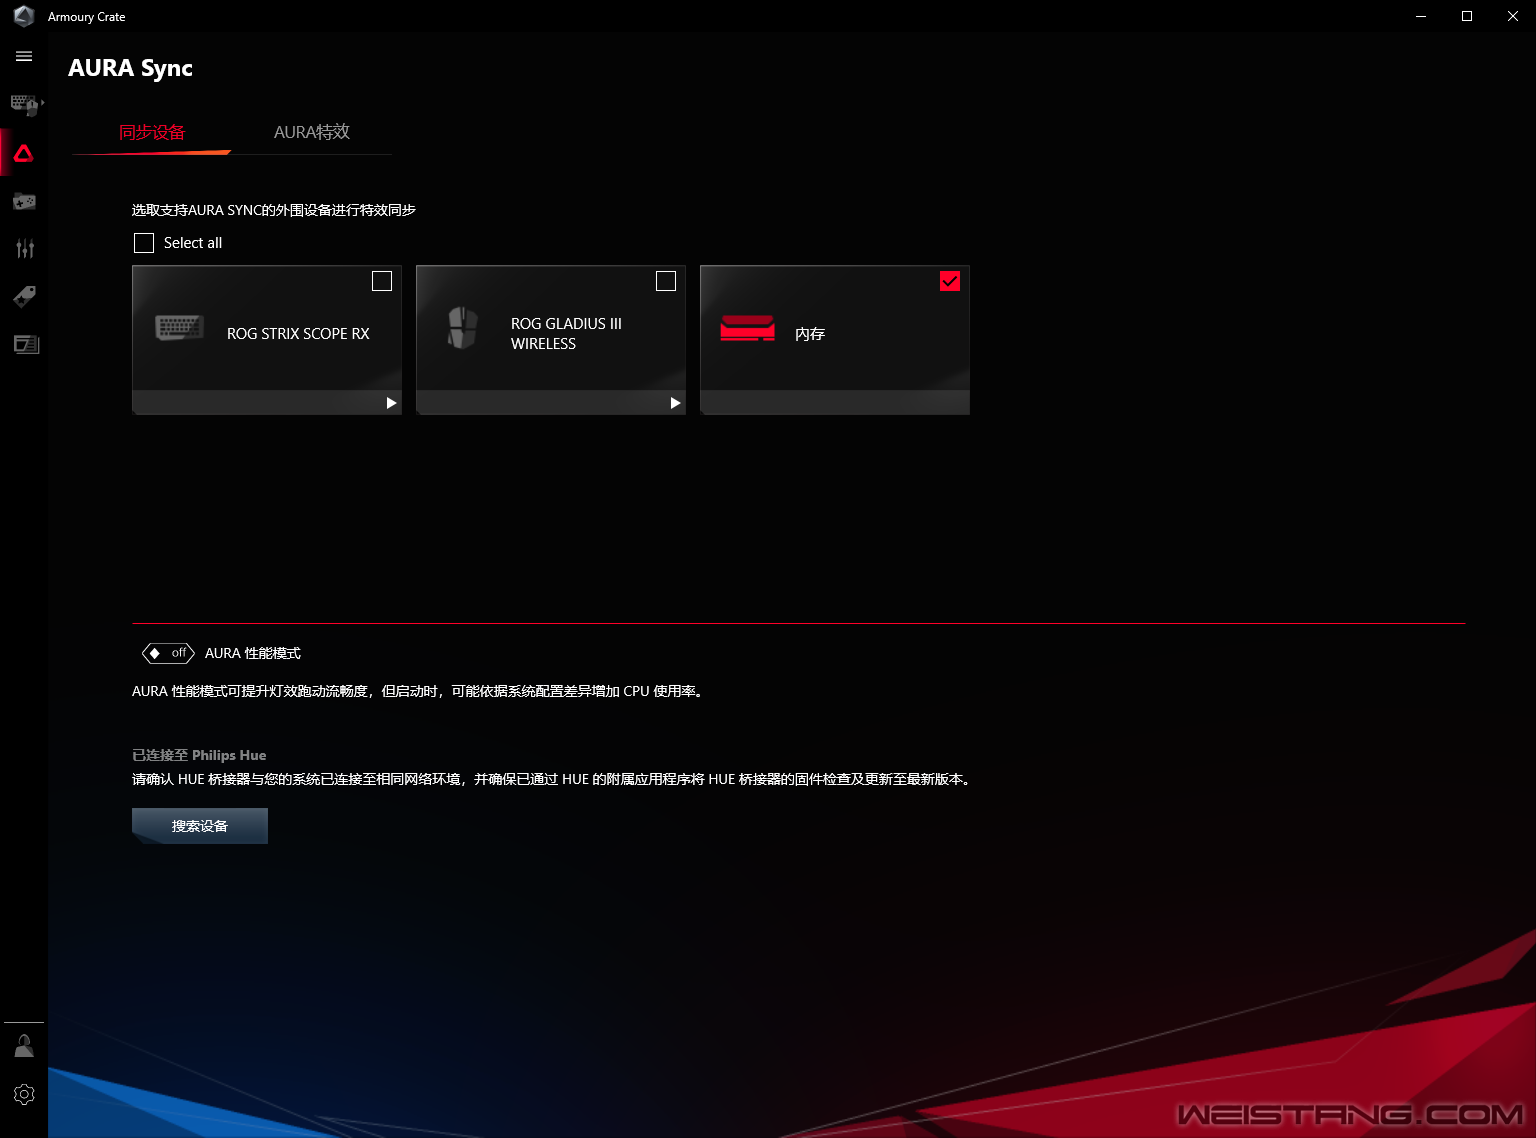The height and width of the screenshot is (1138, 1536).
Task: Check the Select all checkbox
Action: pos(144,243)
